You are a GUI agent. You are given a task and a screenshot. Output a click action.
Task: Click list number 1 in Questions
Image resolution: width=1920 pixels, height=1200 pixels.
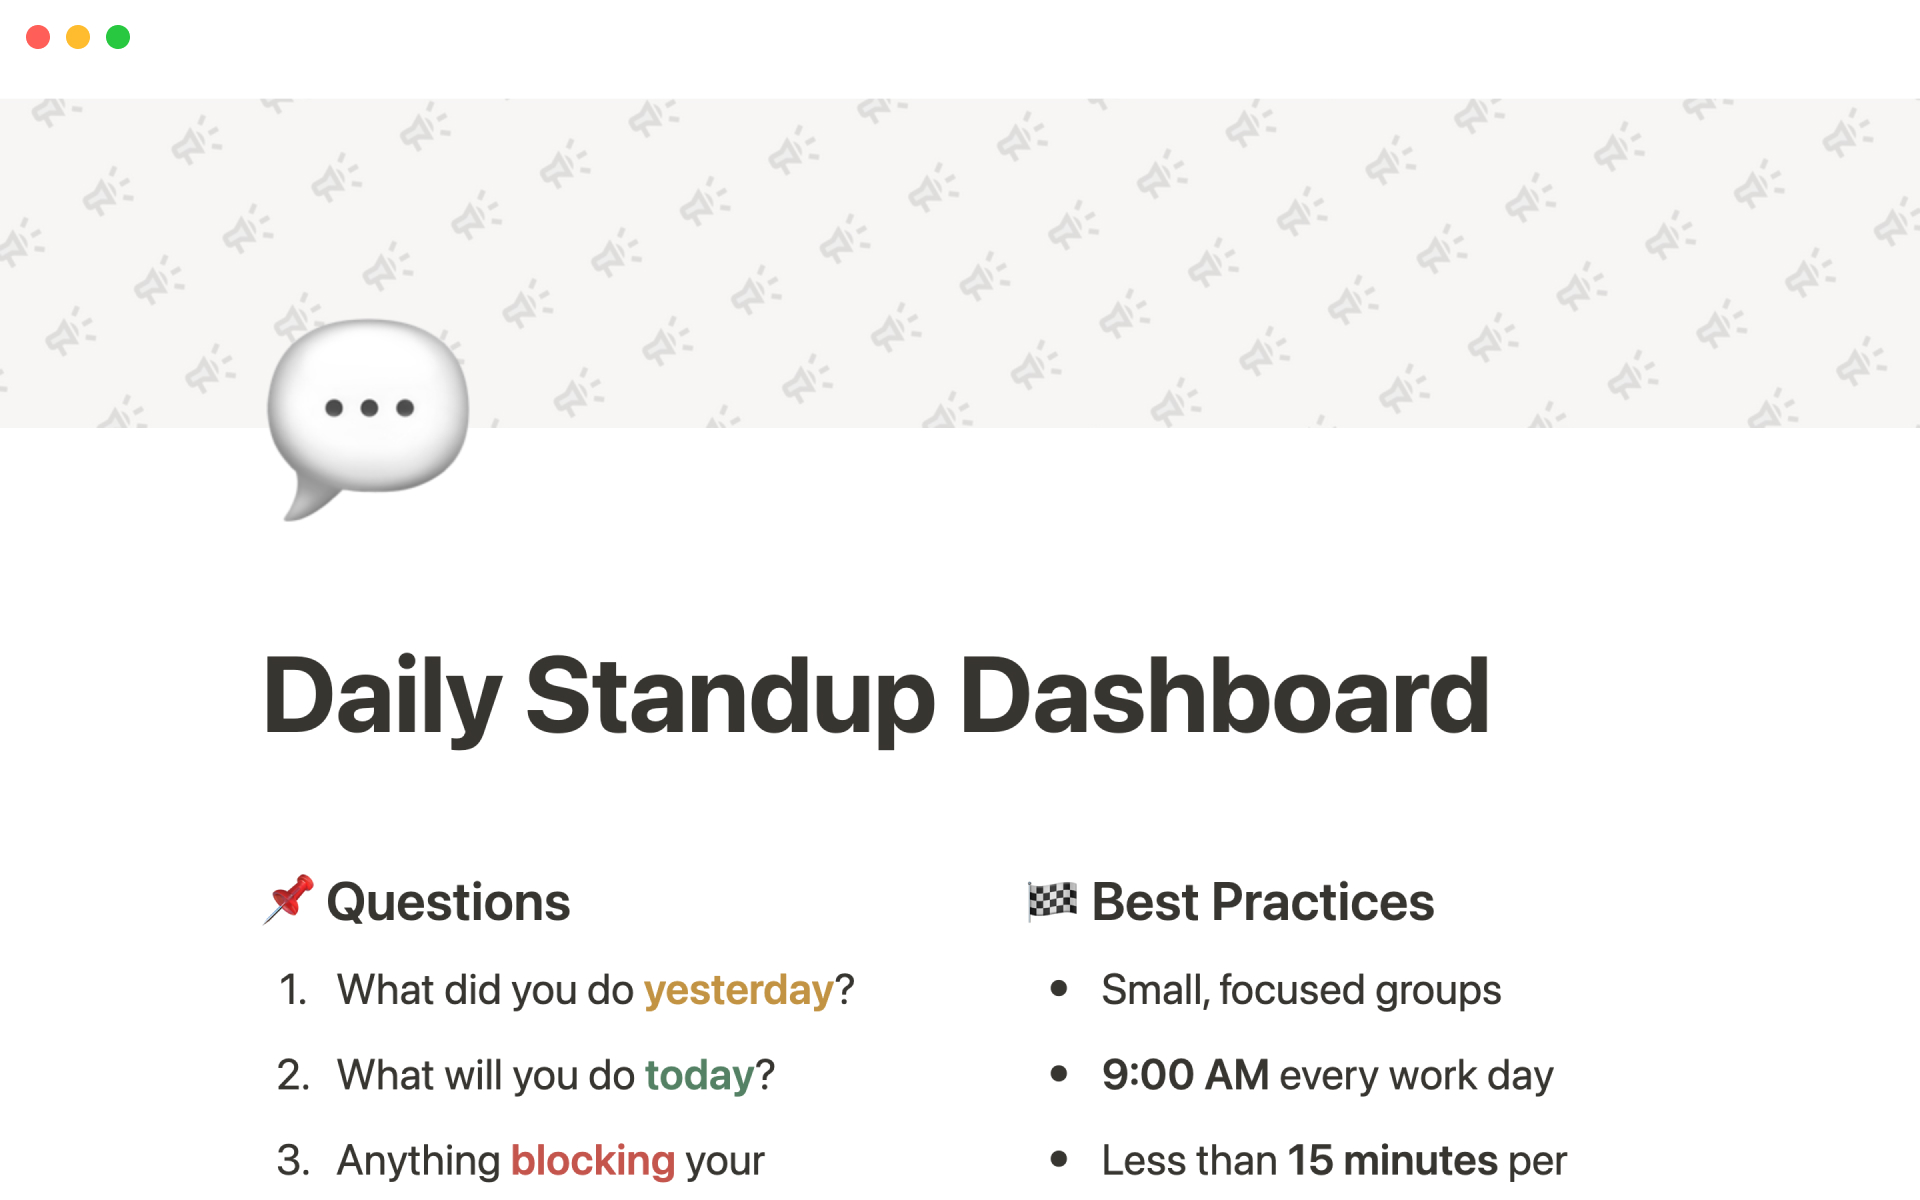[x=292, y=990]
